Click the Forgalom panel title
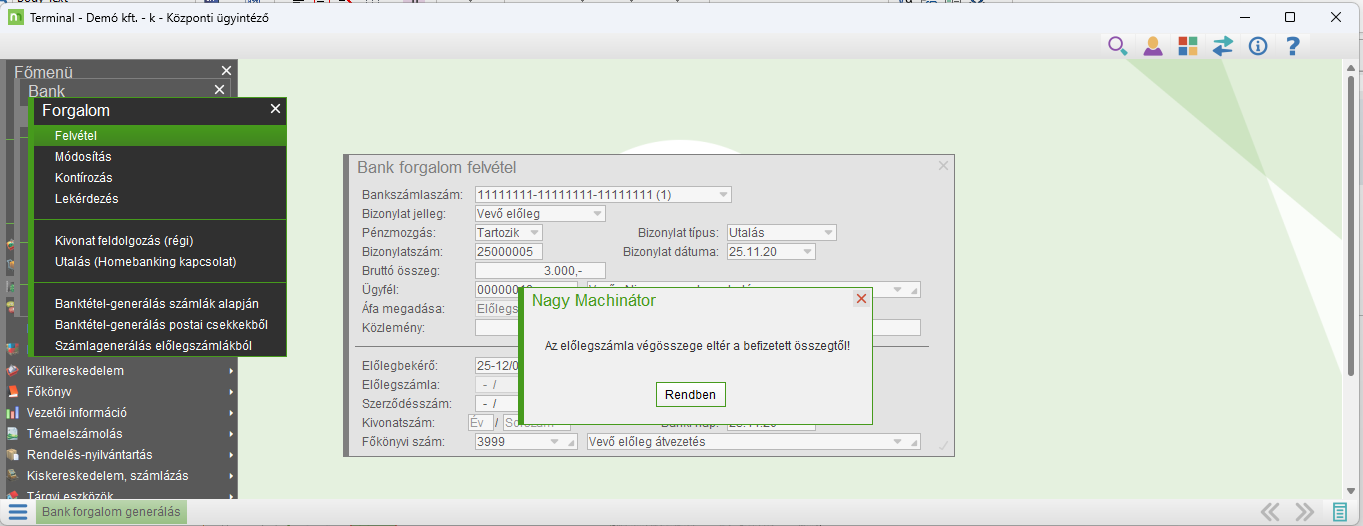Image resolution: width=1363 pixels, height=526 pixels. coord(76,110)
